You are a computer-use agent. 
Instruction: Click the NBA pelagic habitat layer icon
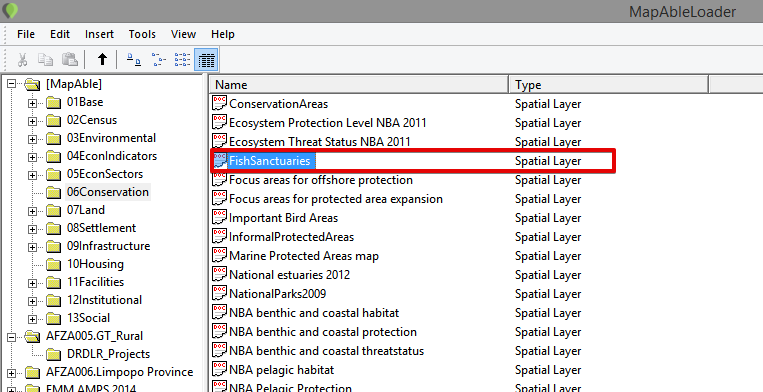coord(219,369)
